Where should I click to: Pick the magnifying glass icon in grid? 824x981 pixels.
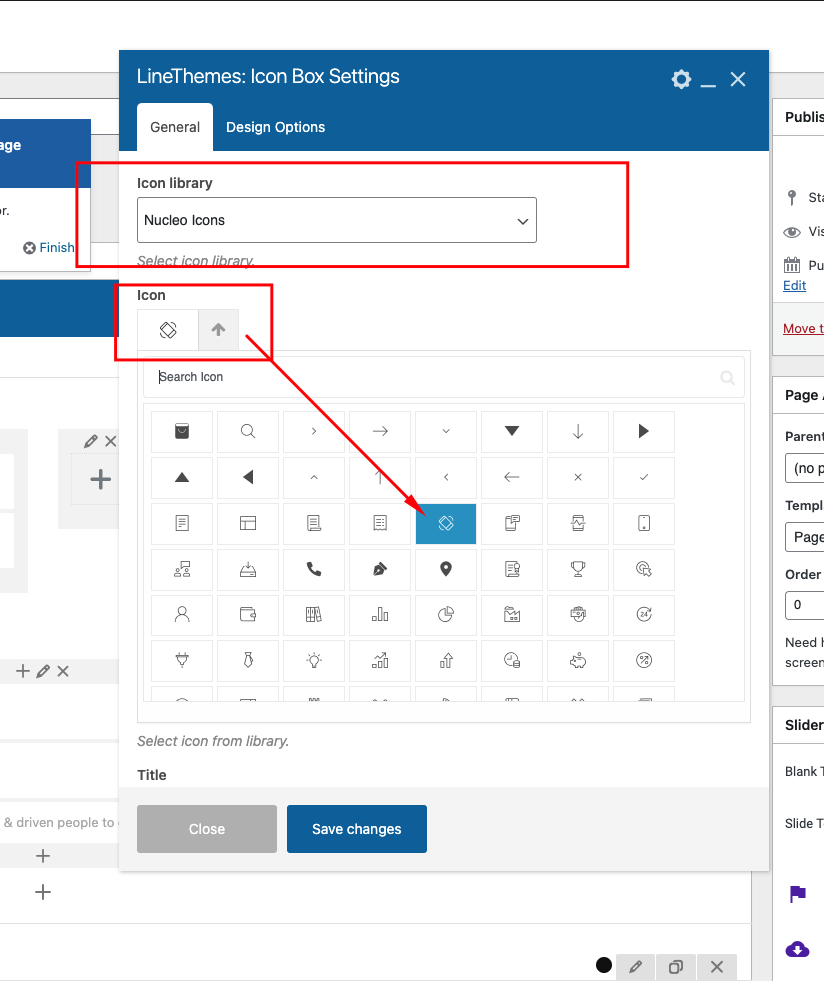248,431
